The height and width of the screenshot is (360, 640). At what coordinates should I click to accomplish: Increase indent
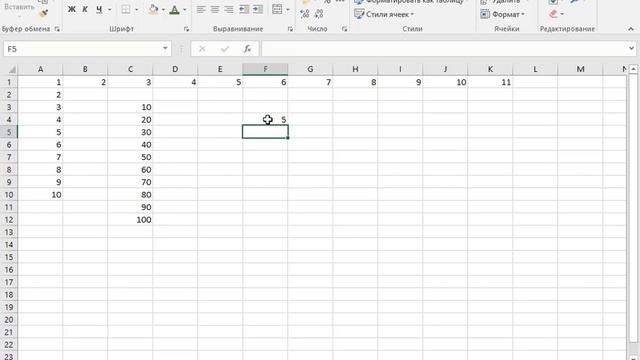258,9
